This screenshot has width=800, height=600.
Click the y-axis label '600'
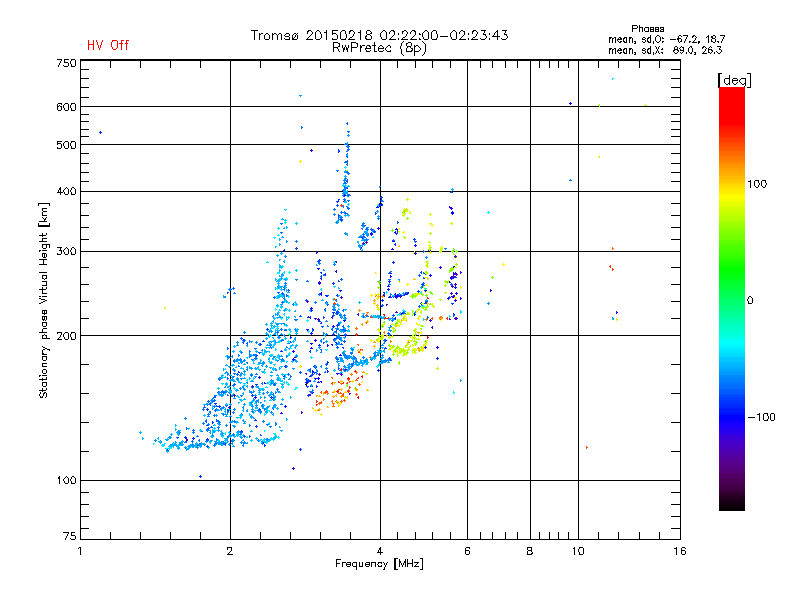pyautogui.click(x=66, y=107)
